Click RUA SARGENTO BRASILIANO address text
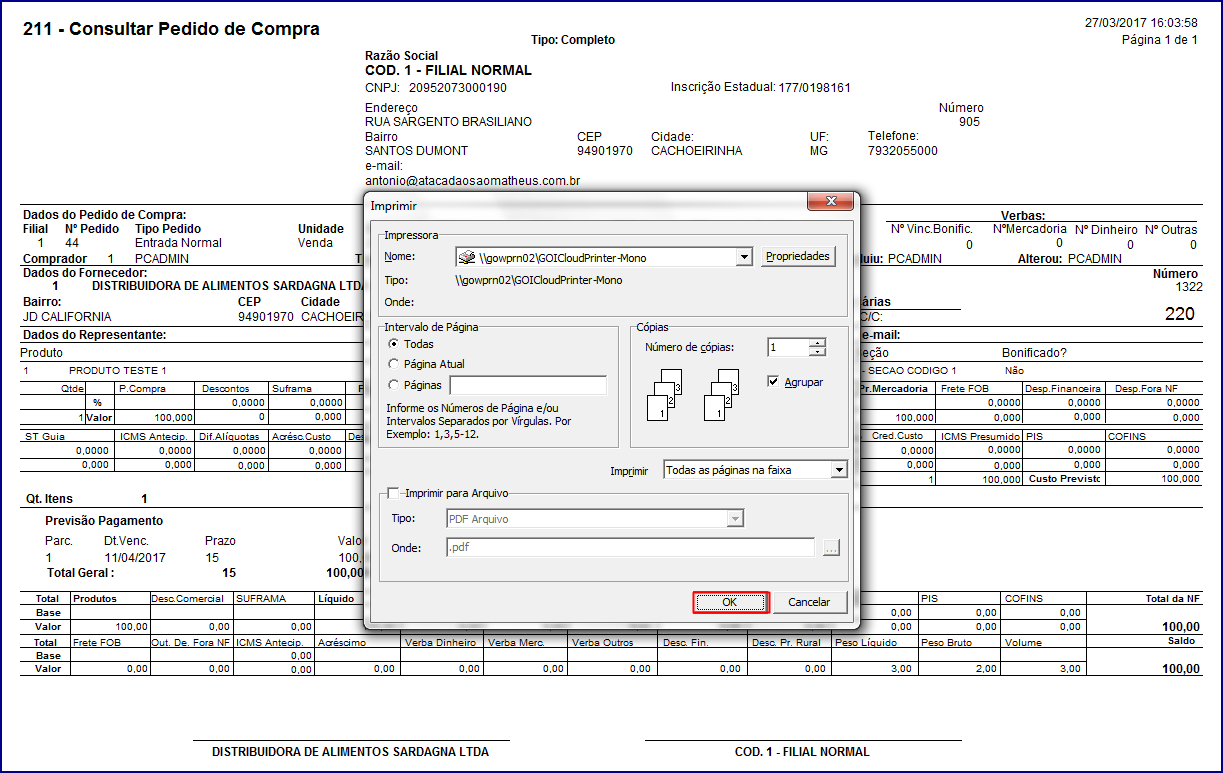 tap(448, 122)
